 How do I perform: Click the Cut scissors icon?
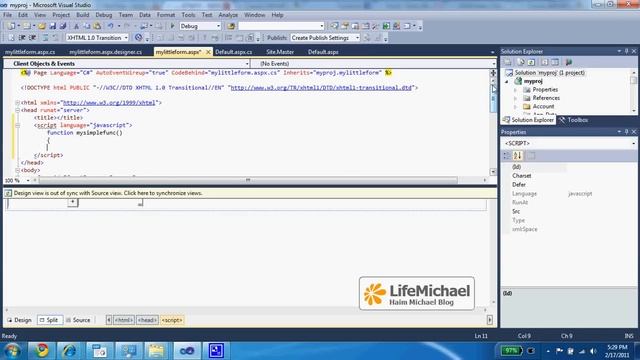76,26
